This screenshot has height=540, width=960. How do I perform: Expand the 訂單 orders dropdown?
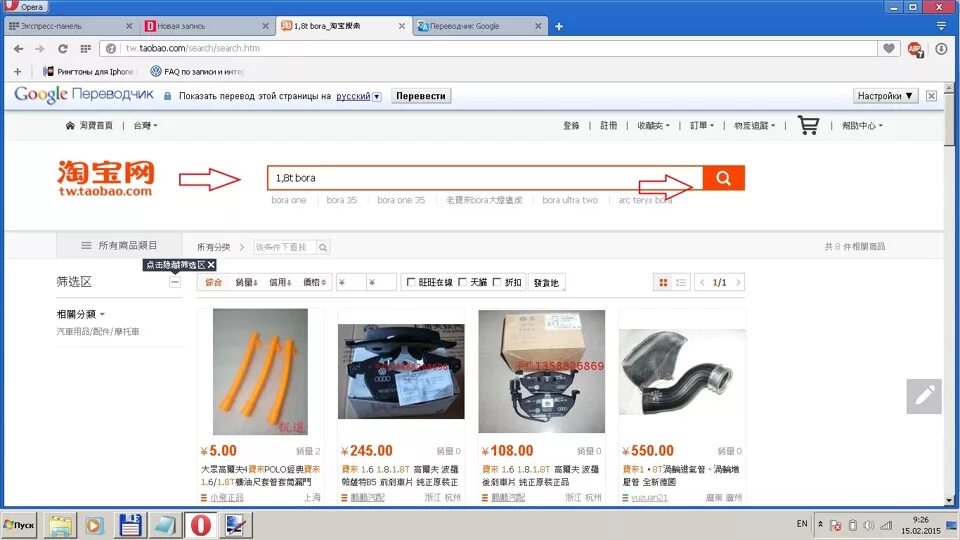tap(702, 125)
